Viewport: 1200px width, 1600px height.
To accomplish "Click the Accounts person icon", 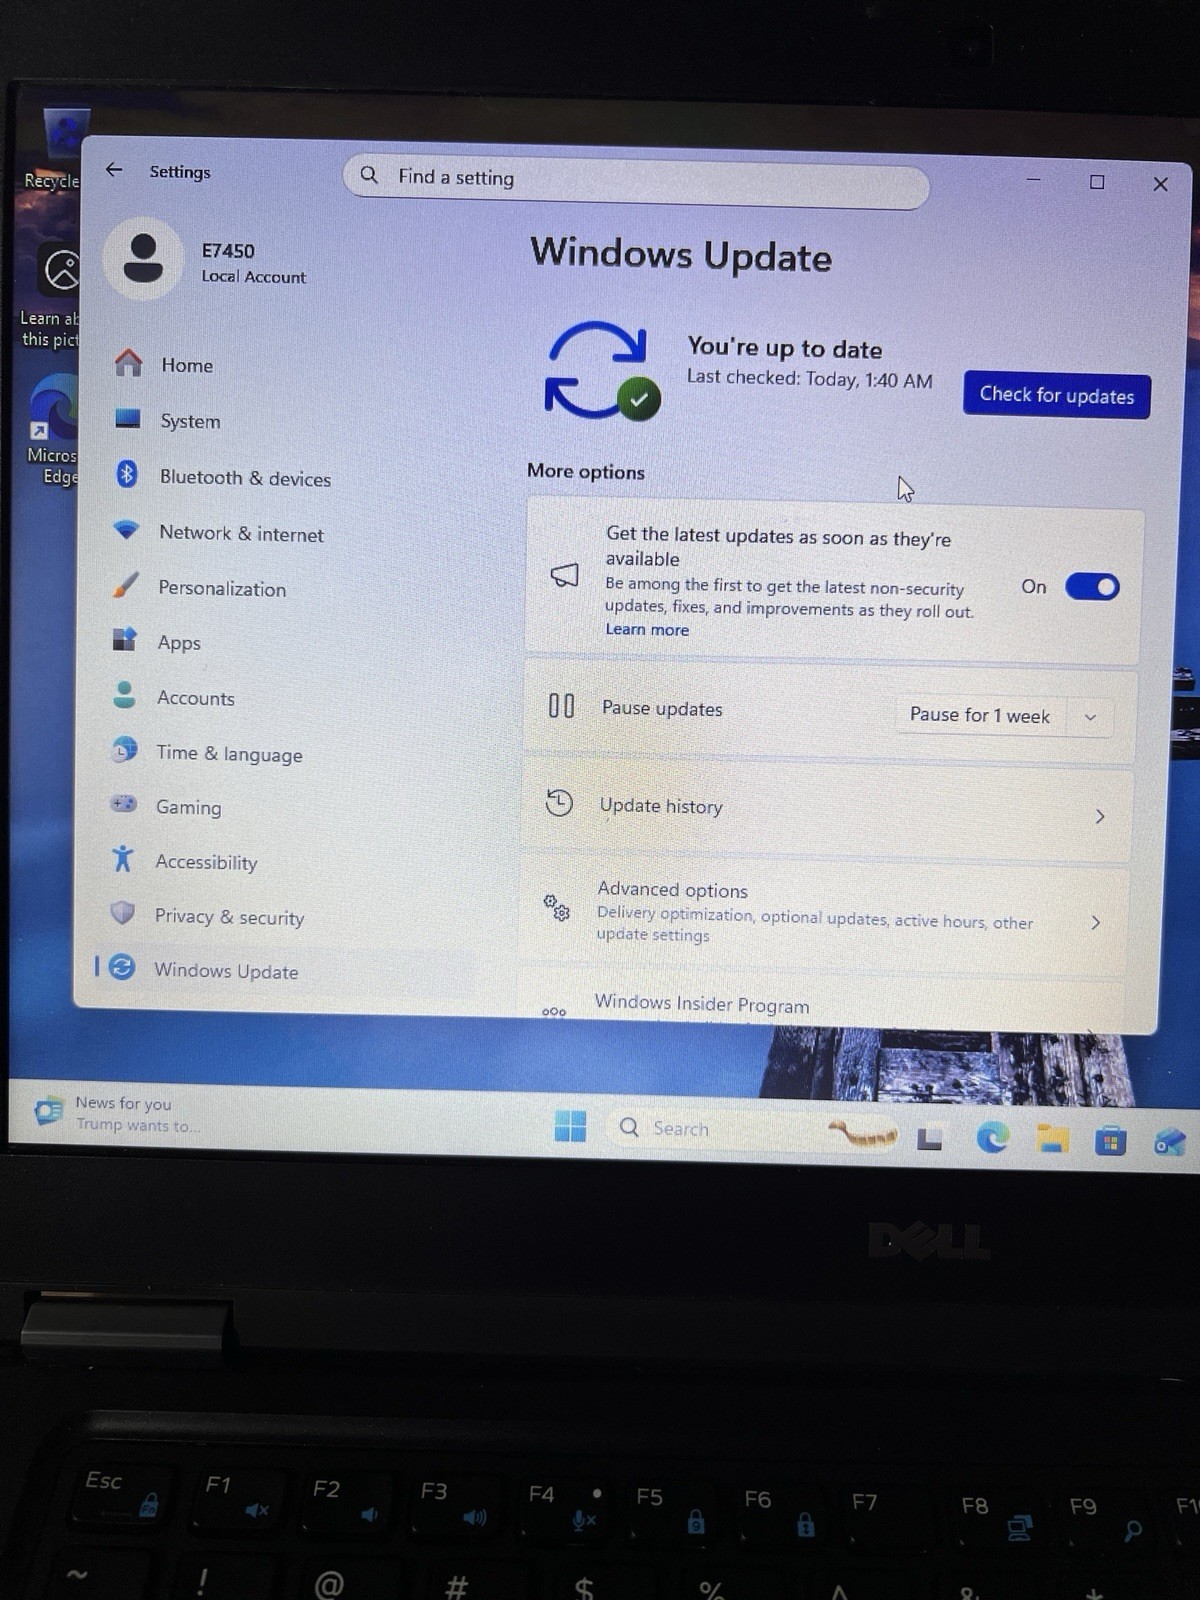I will tap(124, 695).
